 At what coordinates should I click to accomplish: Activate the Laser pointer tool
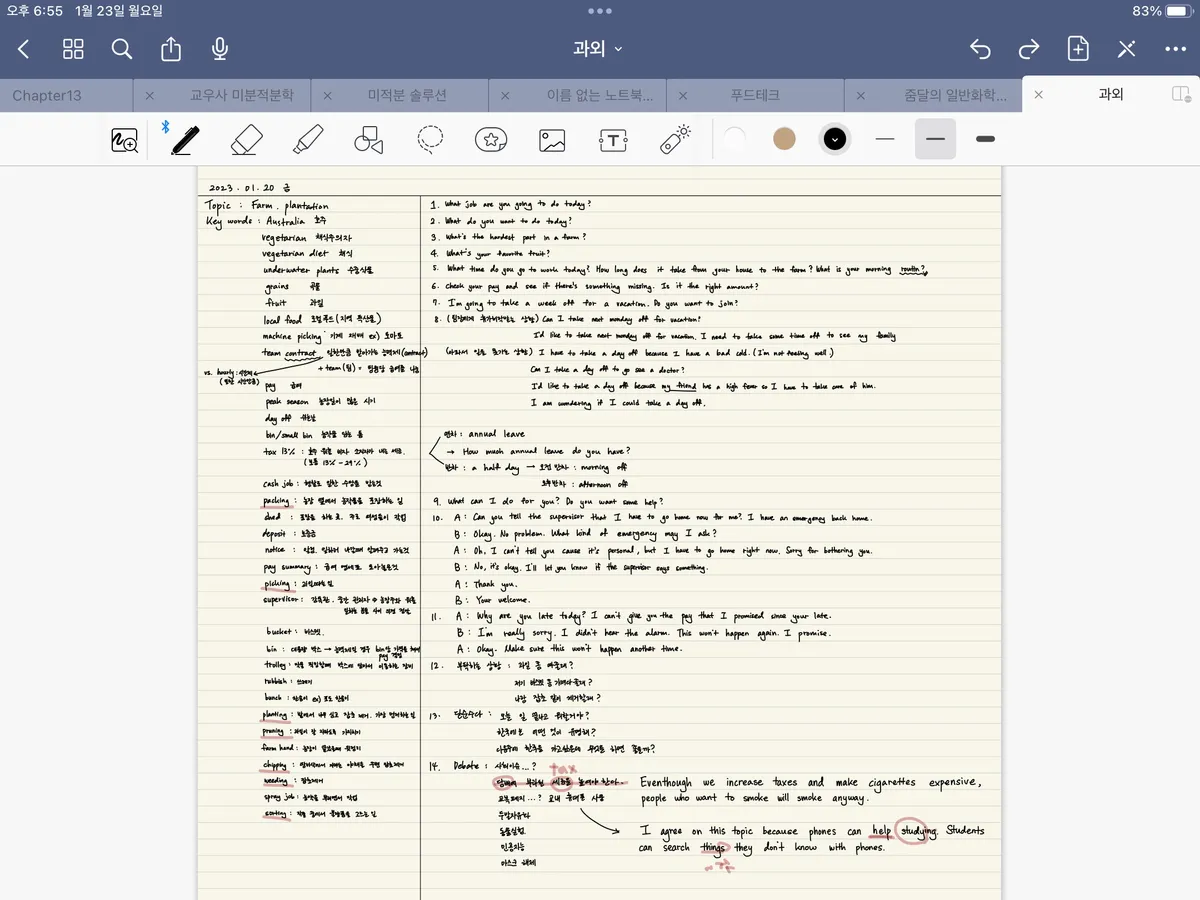676,139
